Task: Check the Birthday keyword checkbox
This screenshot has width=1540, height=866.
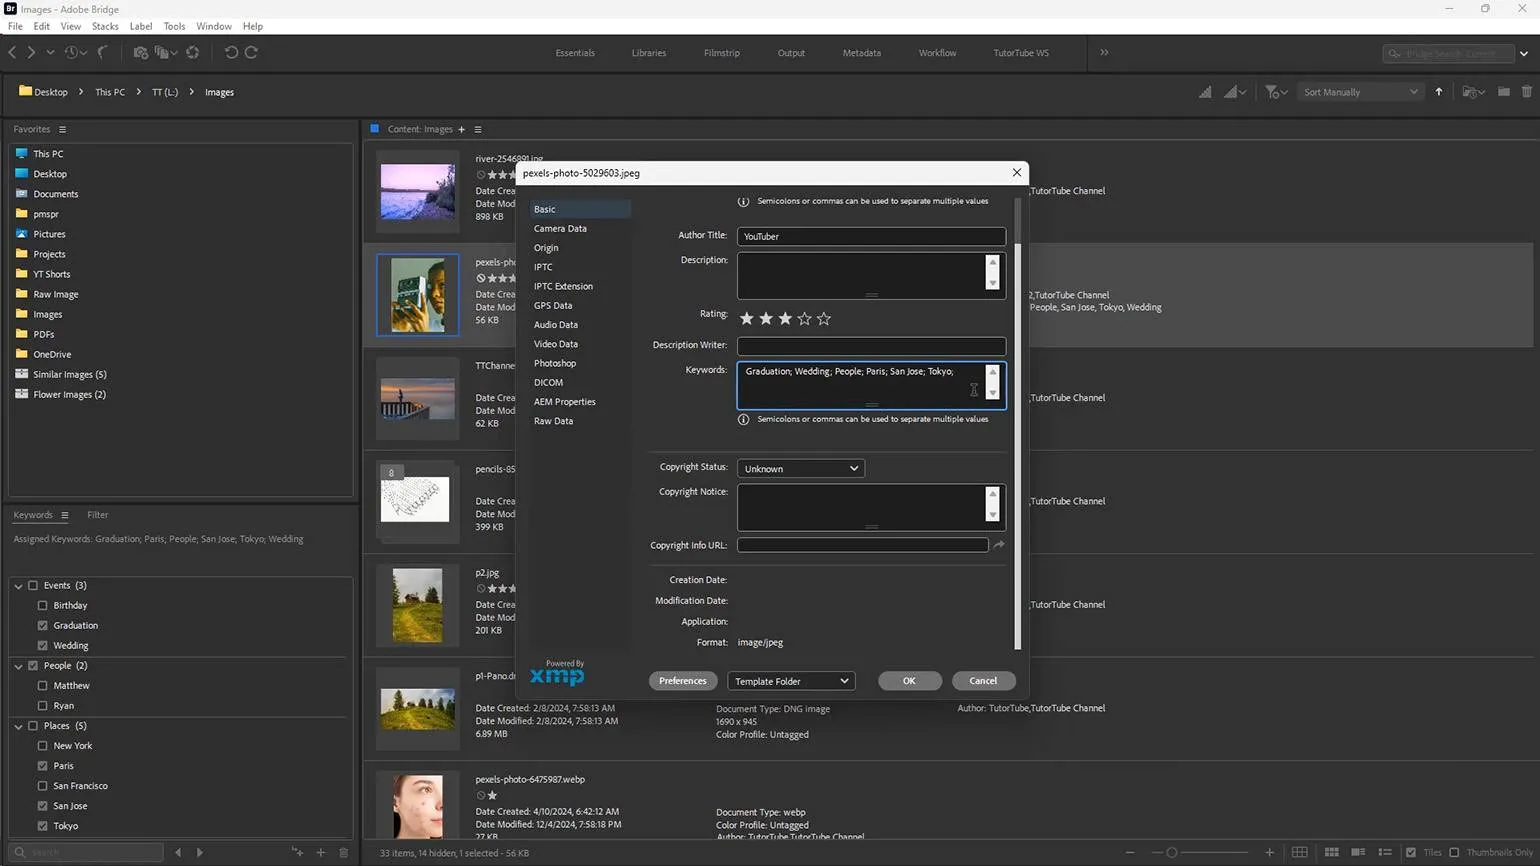Action: [43, 606]
